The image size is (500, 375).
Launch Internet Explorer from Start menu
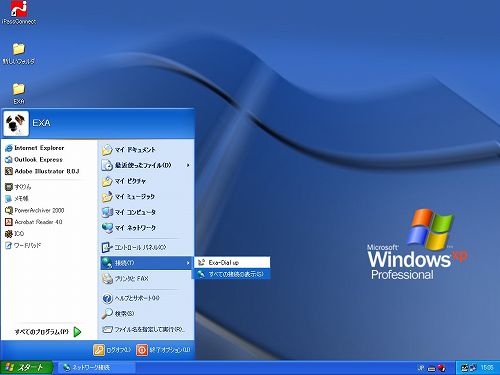[34, 148]
